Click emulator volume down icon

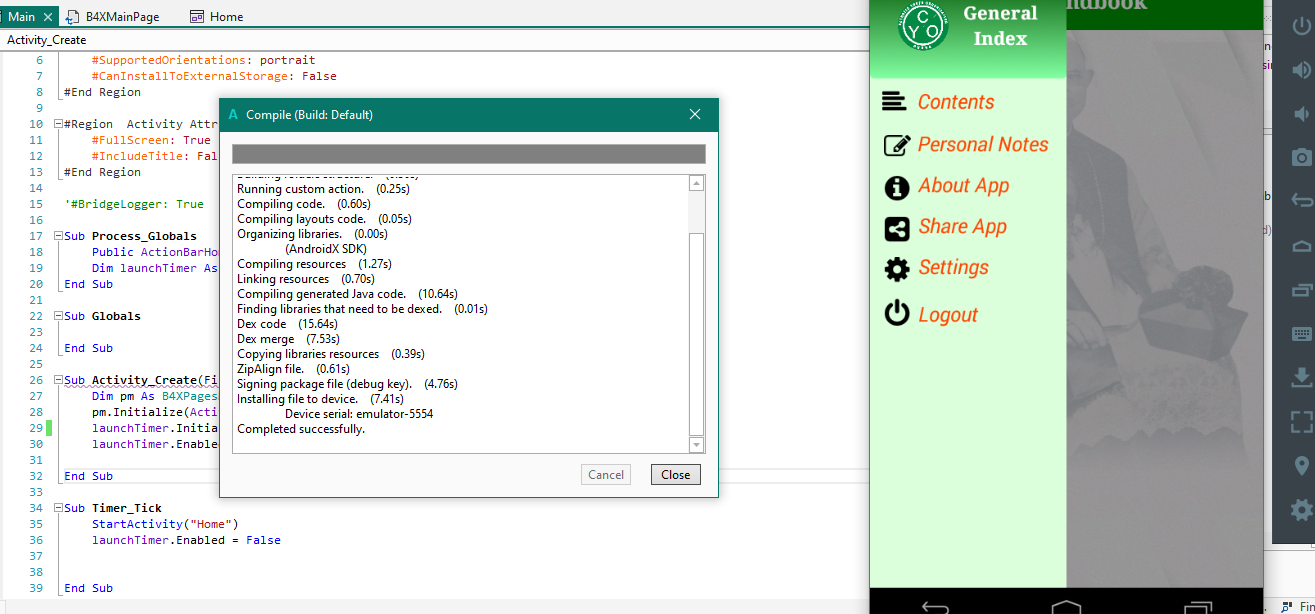[x=1301, y=113]
